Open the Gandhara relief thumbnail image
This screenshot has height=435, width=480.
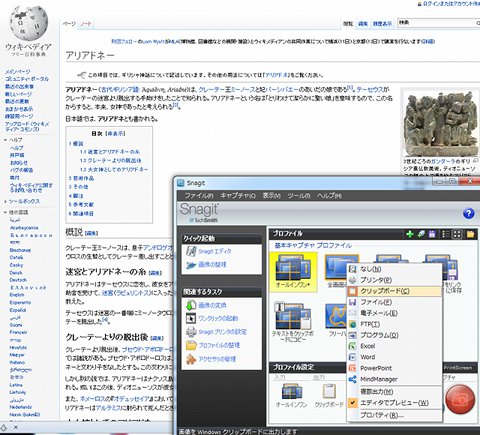[441, 123]
